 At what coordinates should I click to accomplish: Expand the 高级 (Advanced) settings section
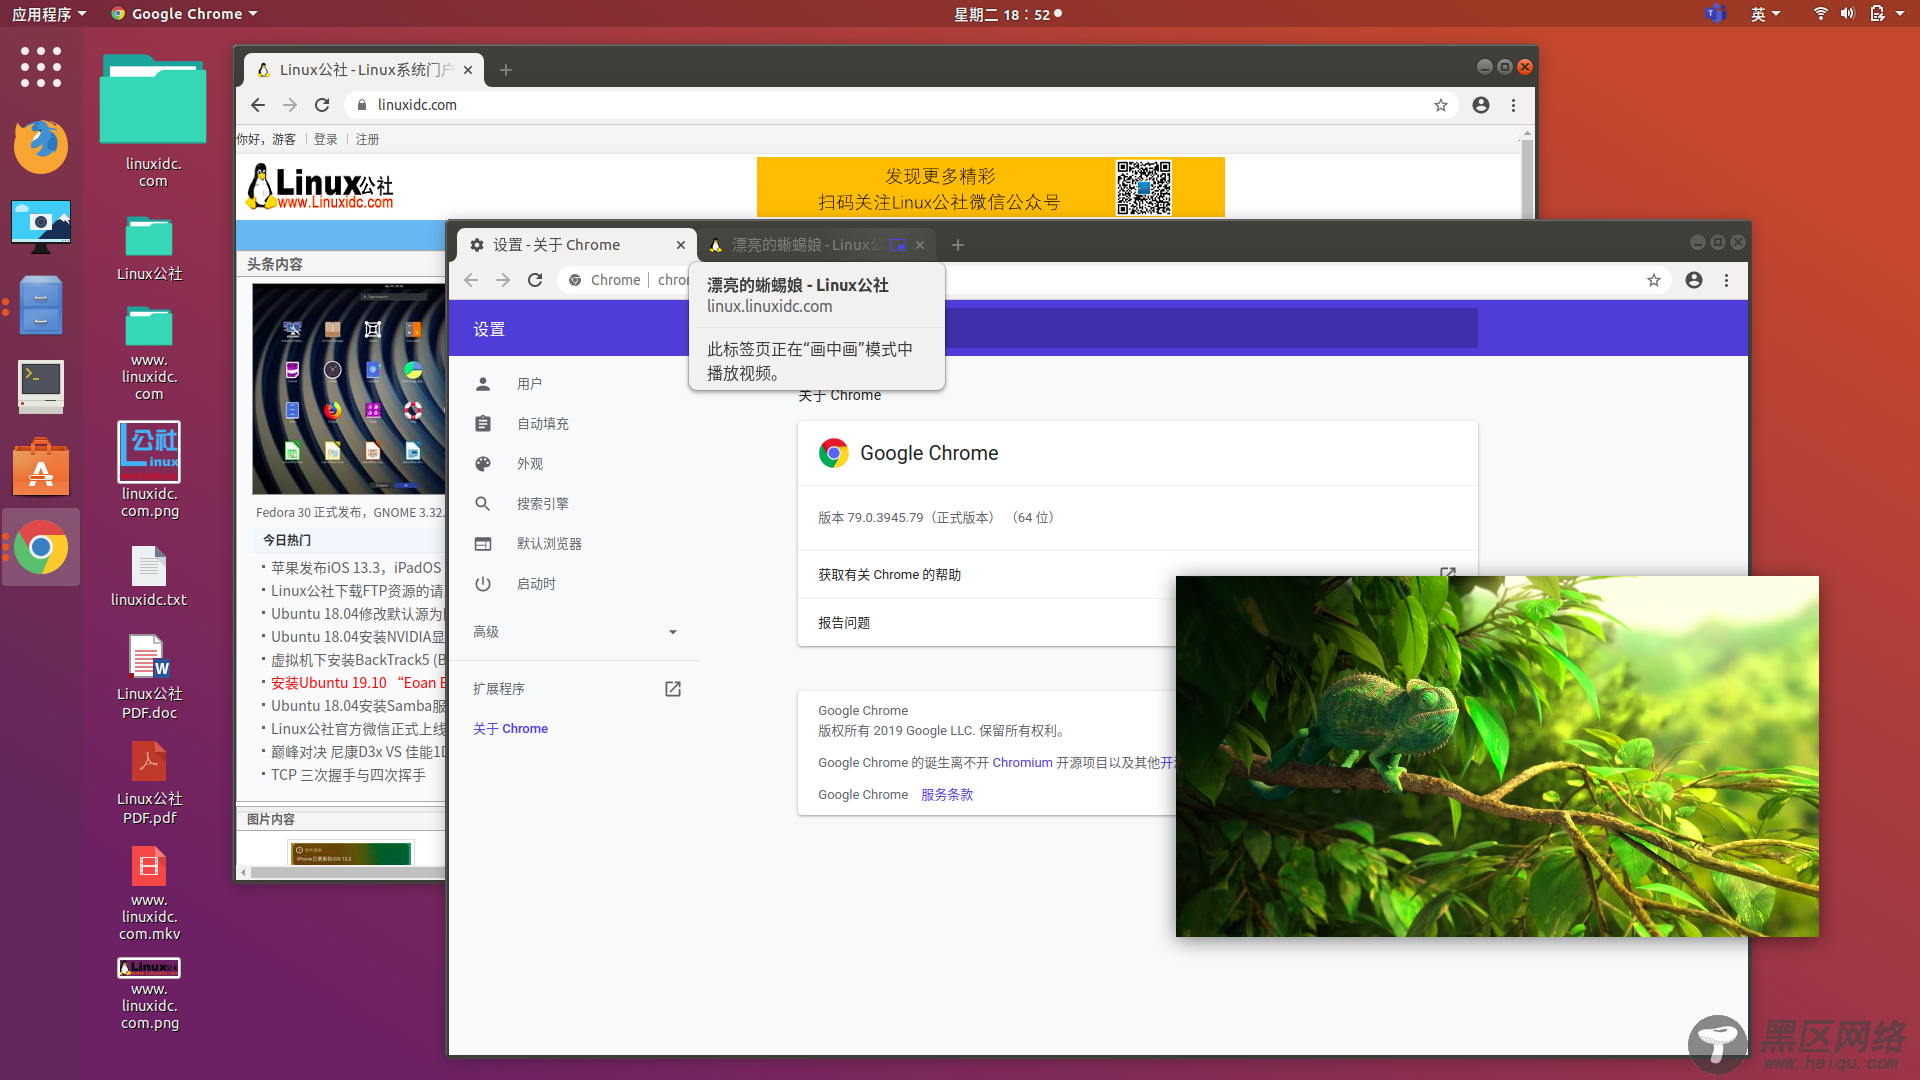tap(575, 630)
